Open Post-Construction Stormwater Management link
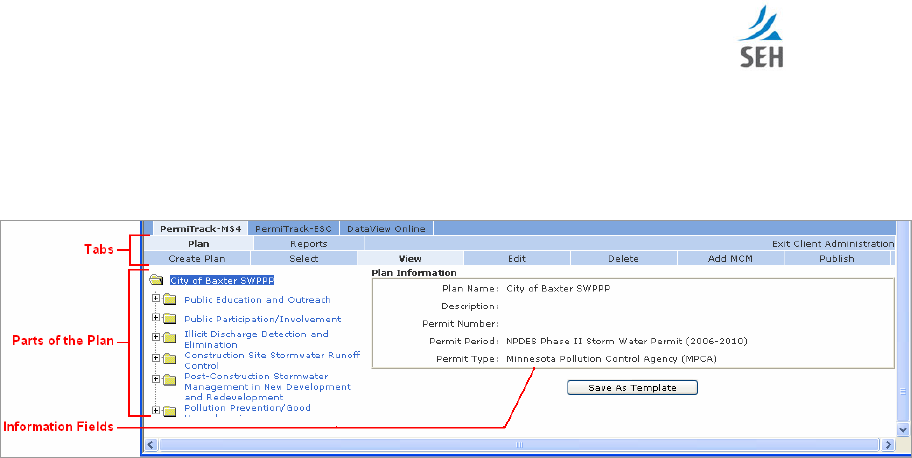The height and width of the screenshot is (458, 912). click(x=268, y=387)
